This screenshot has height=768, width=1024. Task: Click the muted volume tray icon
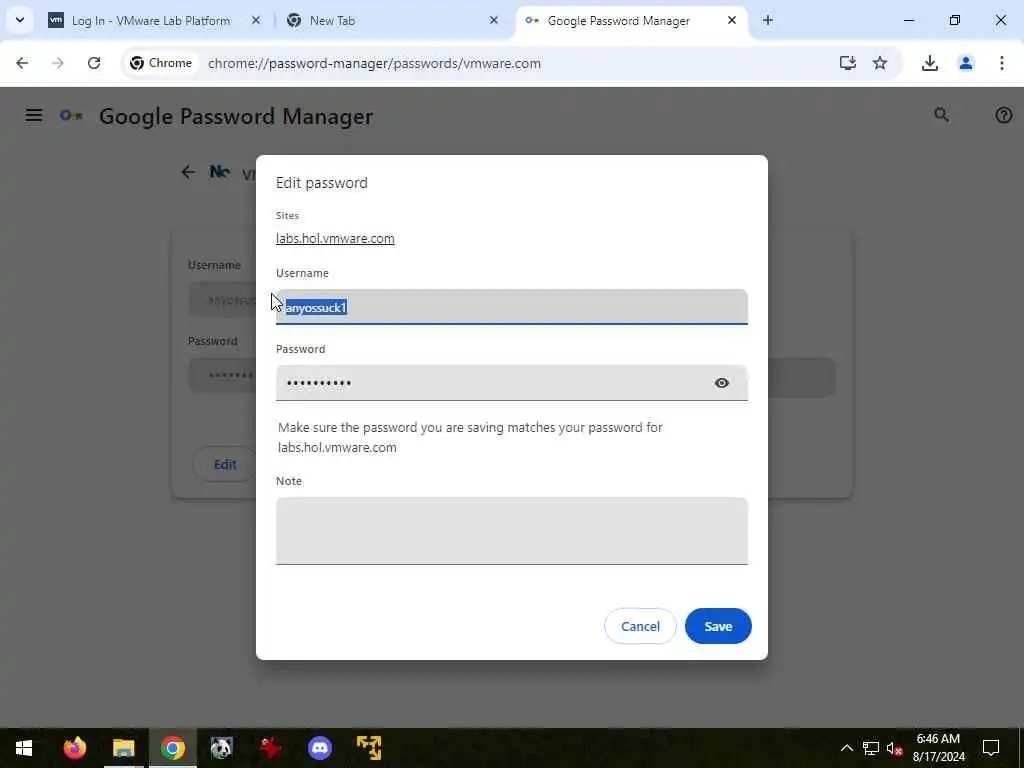click(894, 748)
